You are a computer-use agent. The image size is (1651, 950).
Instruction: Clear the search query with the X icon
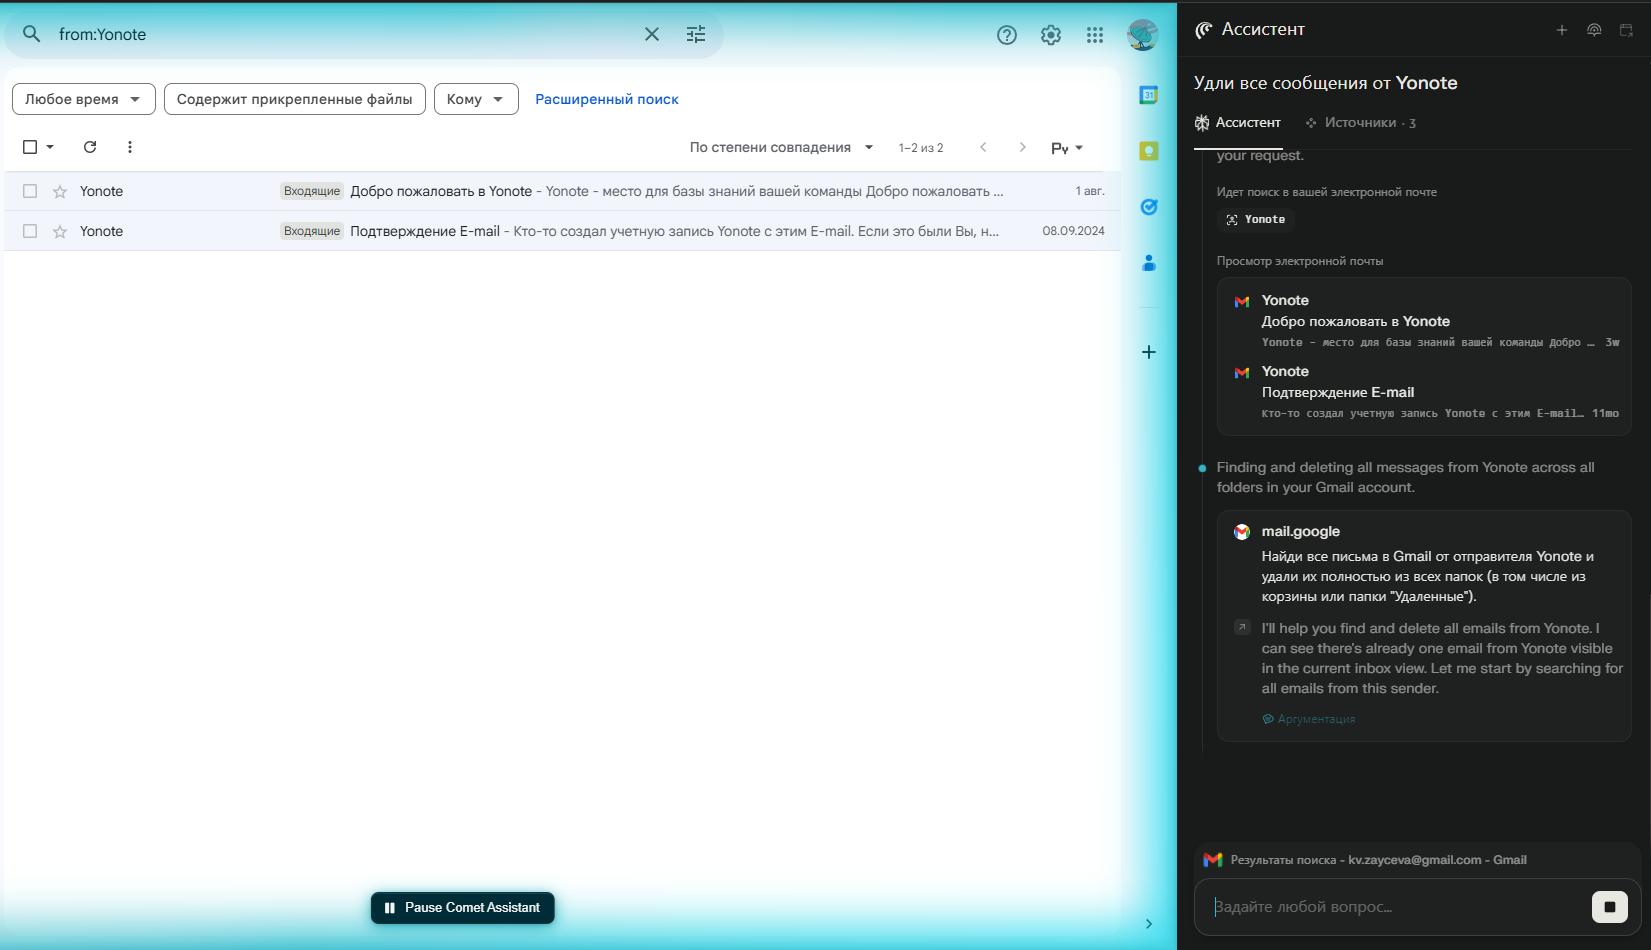click(x=652, y=34)
